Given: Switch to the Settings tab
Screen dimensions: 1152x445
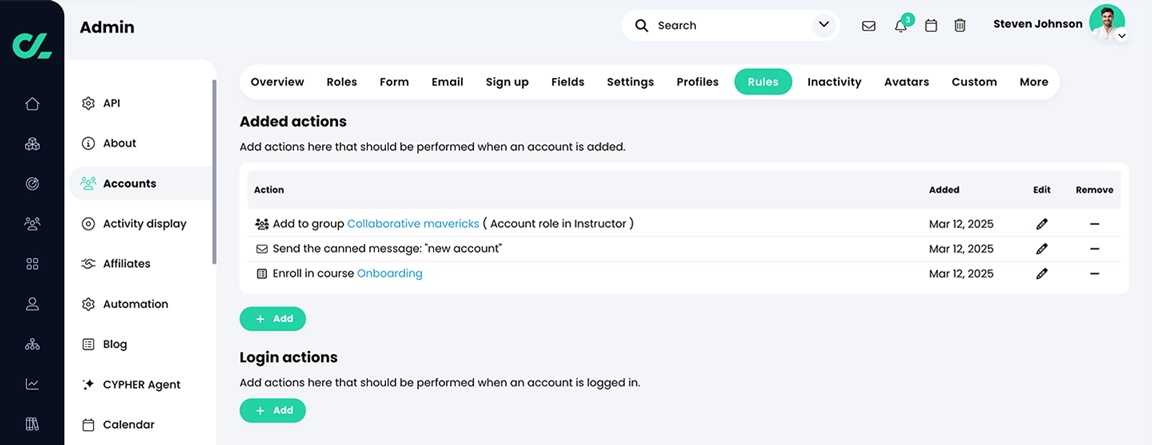Looking at the screenshot, I should coord(630,82).
